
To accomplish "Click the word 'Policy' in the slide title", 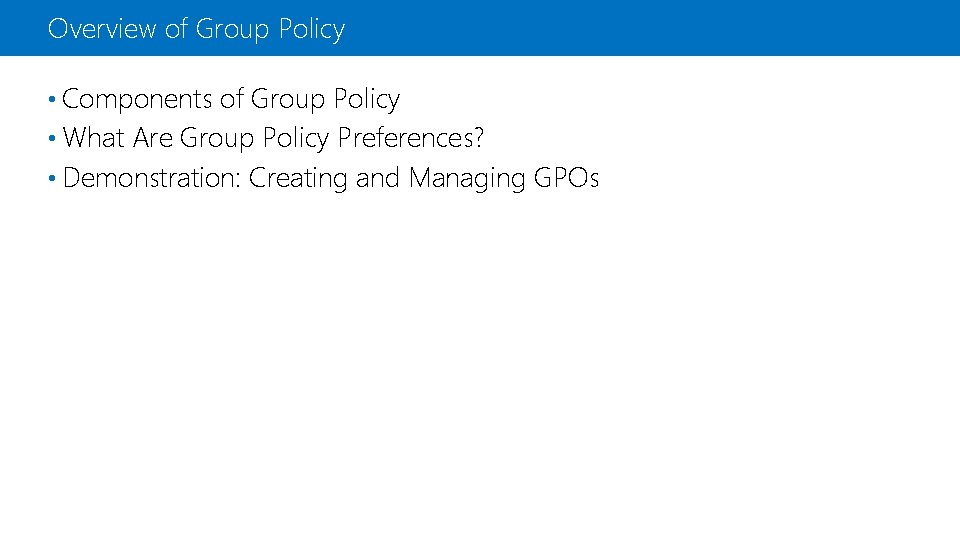I will coord(312,28).
